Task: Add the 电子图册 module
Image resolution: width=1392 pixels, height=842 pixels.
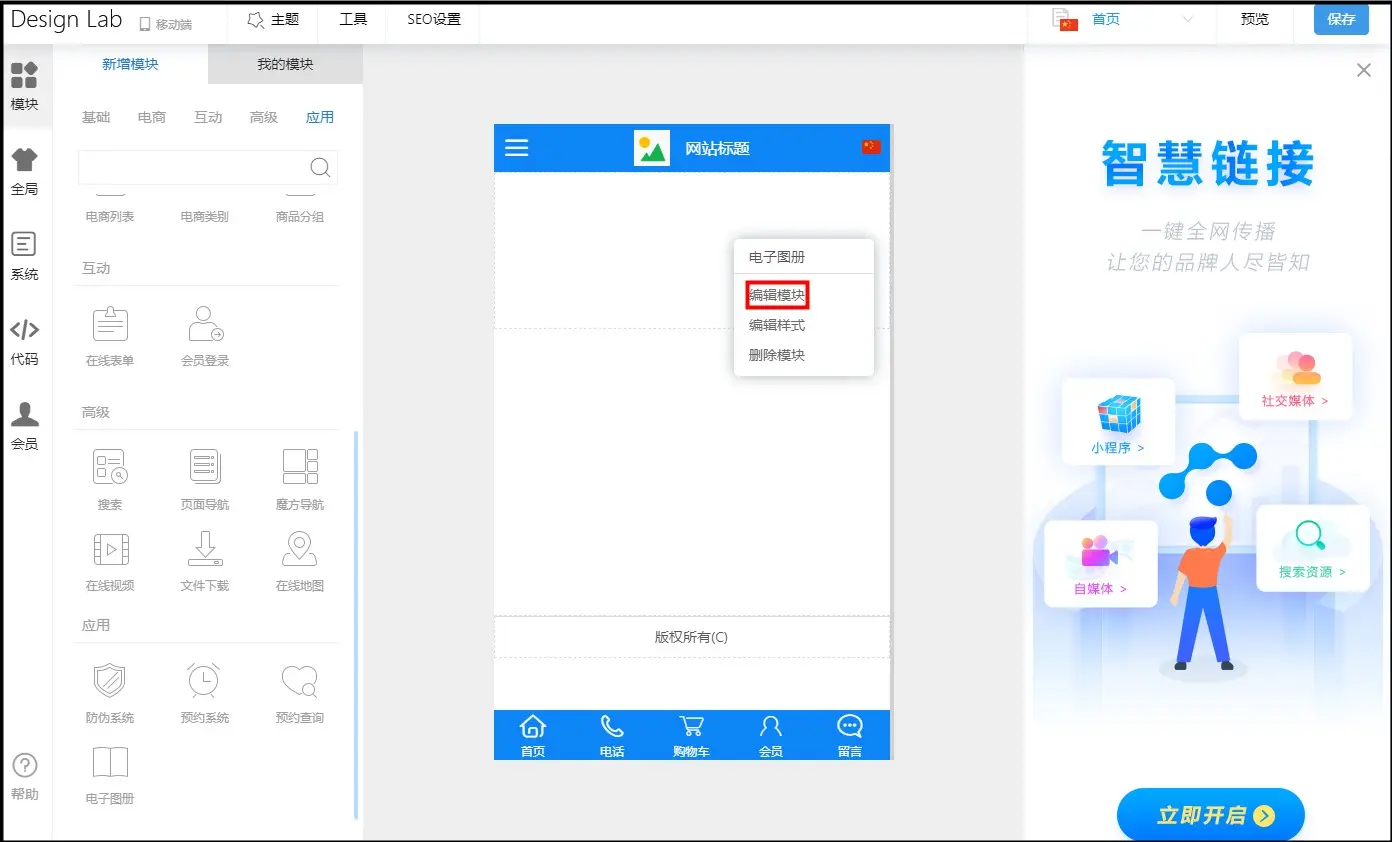Action: [110, 763]
